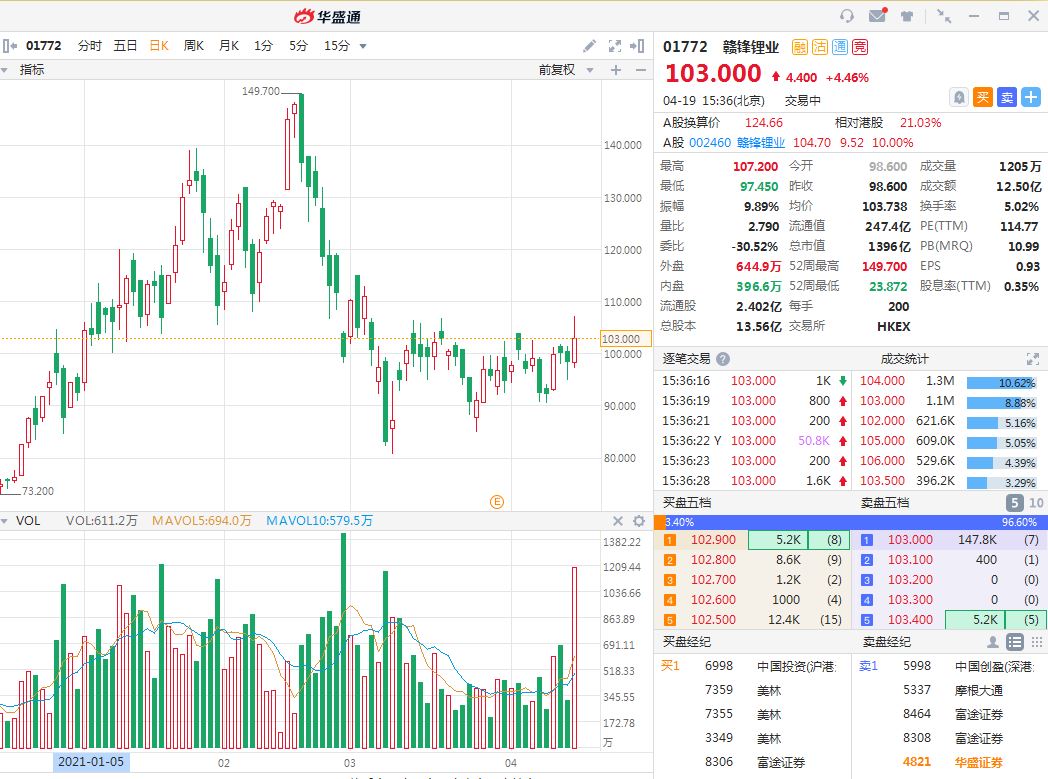Open the skin theme shirt icon
This screenshot has height=779, width=1048.
click(x=907, y=16)
